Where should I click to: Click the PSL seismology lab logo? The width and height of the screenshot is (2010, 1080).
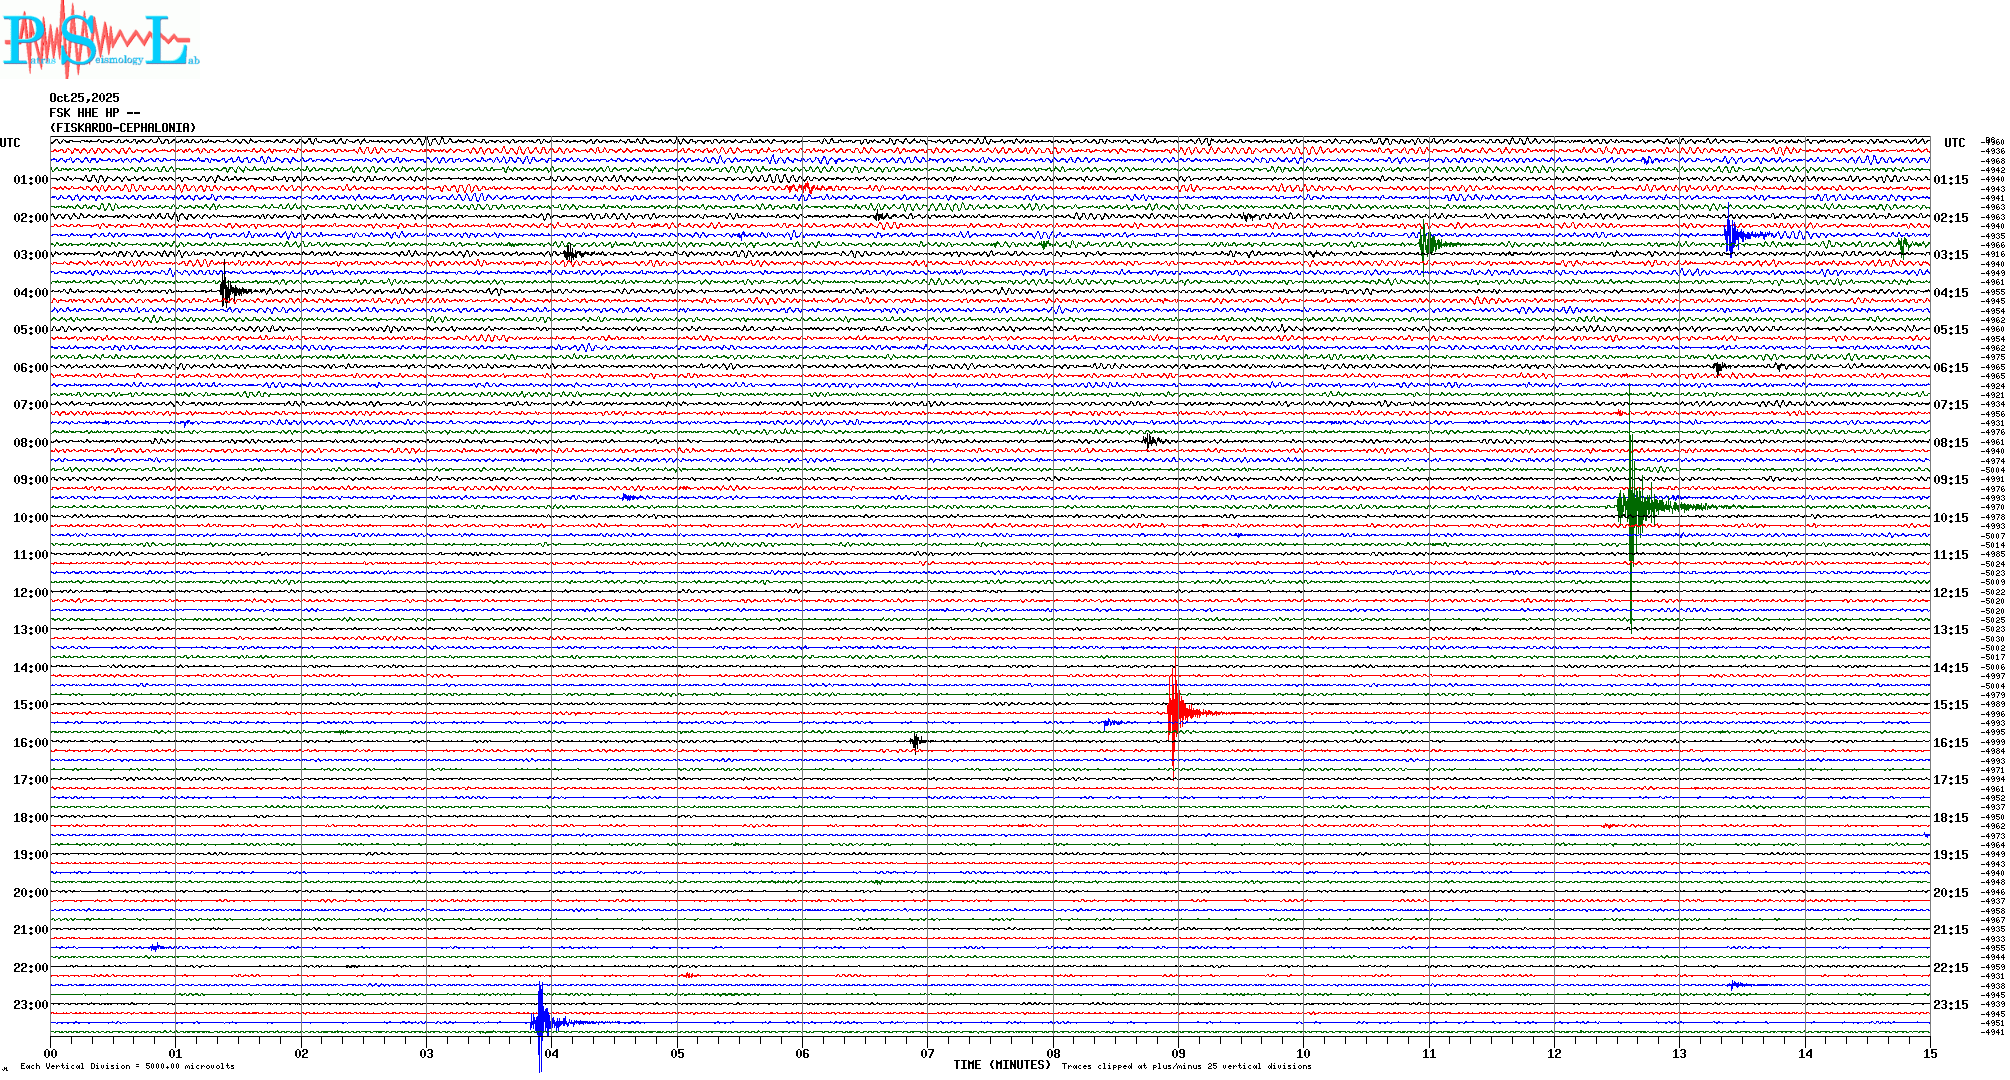click(x=98, y=40)
